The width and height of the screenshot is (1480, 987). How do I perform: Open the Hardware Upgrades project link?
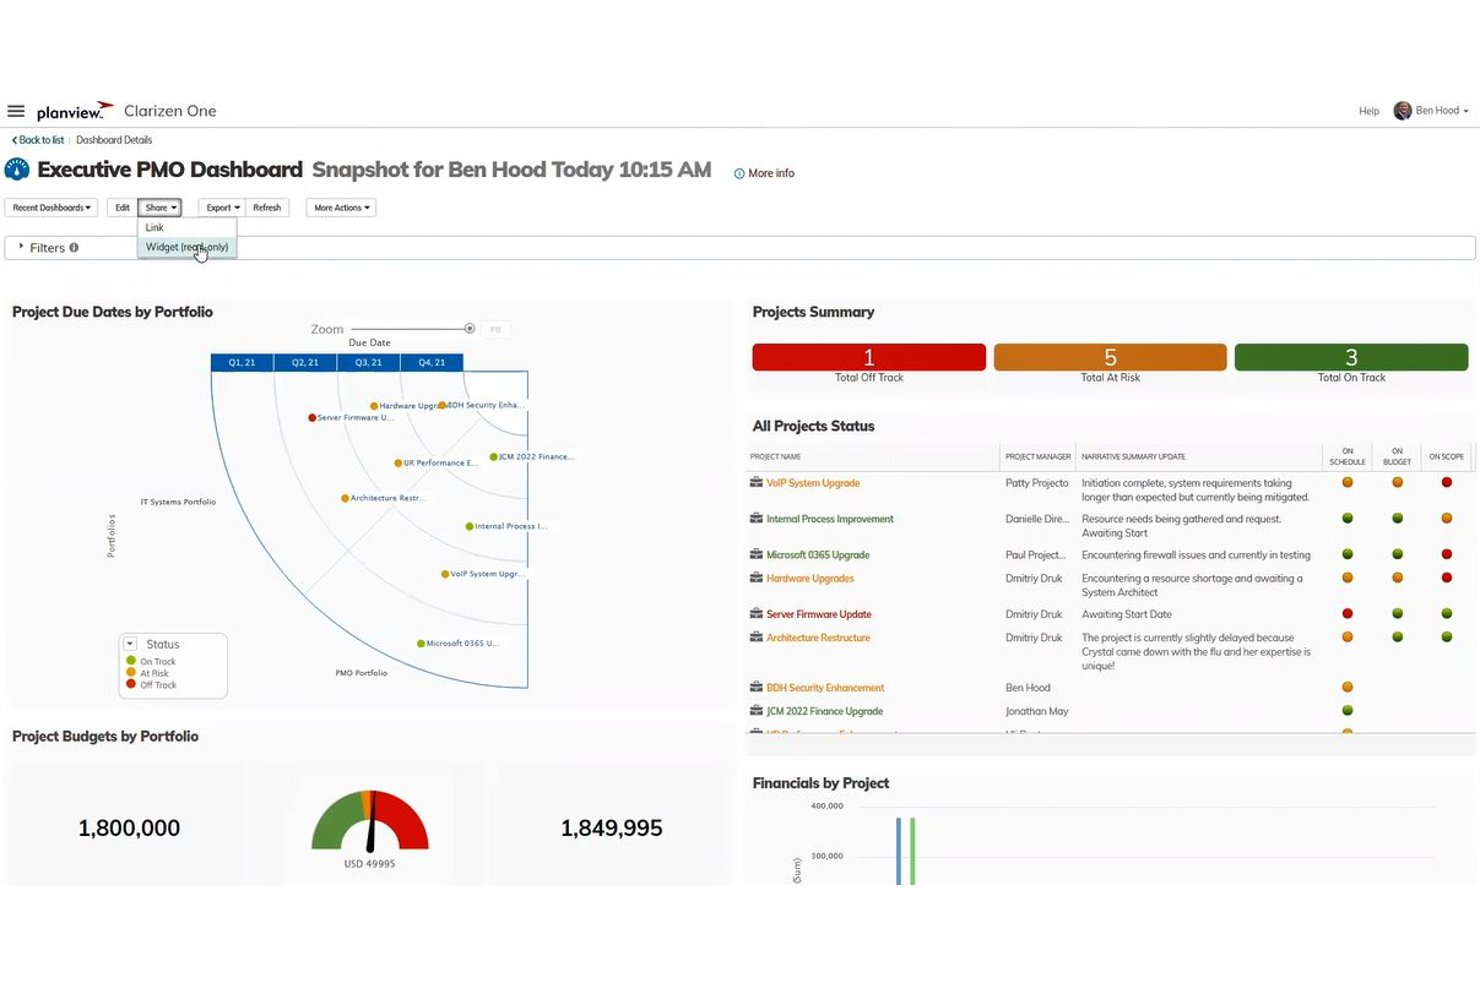(810, 578)
